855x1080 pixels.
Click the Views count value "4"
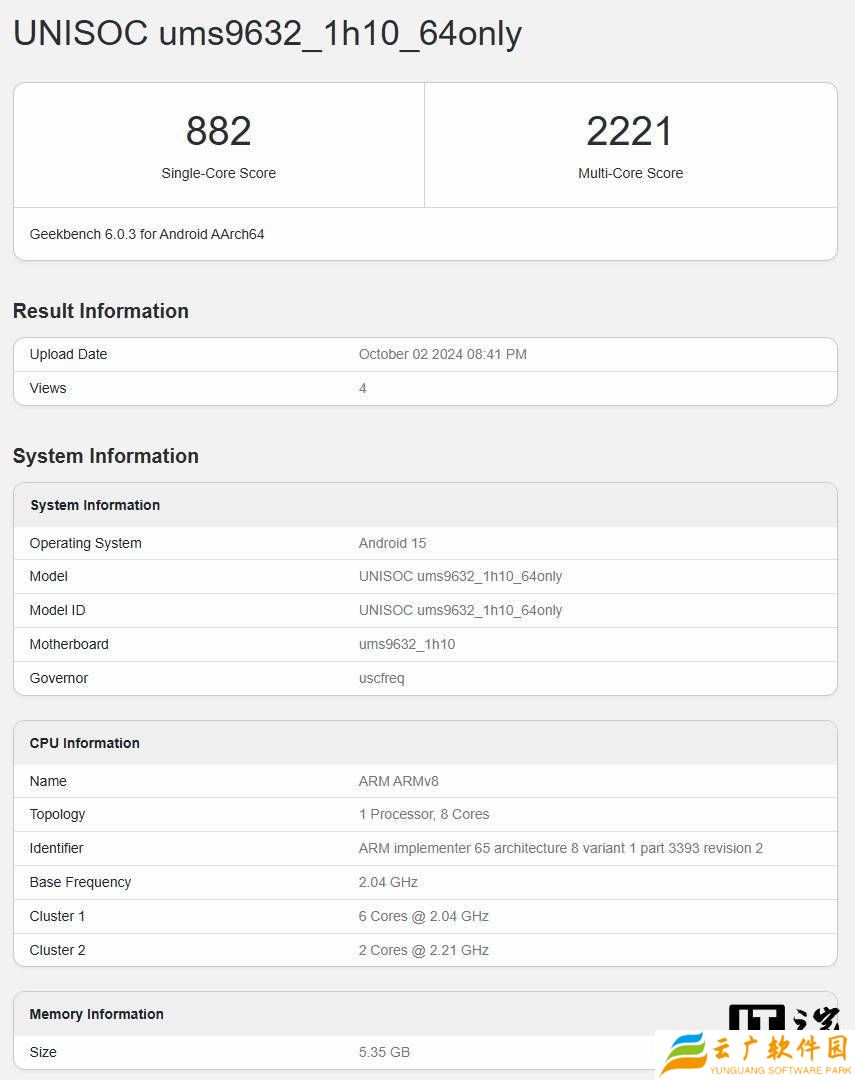[x=362, y=388]
